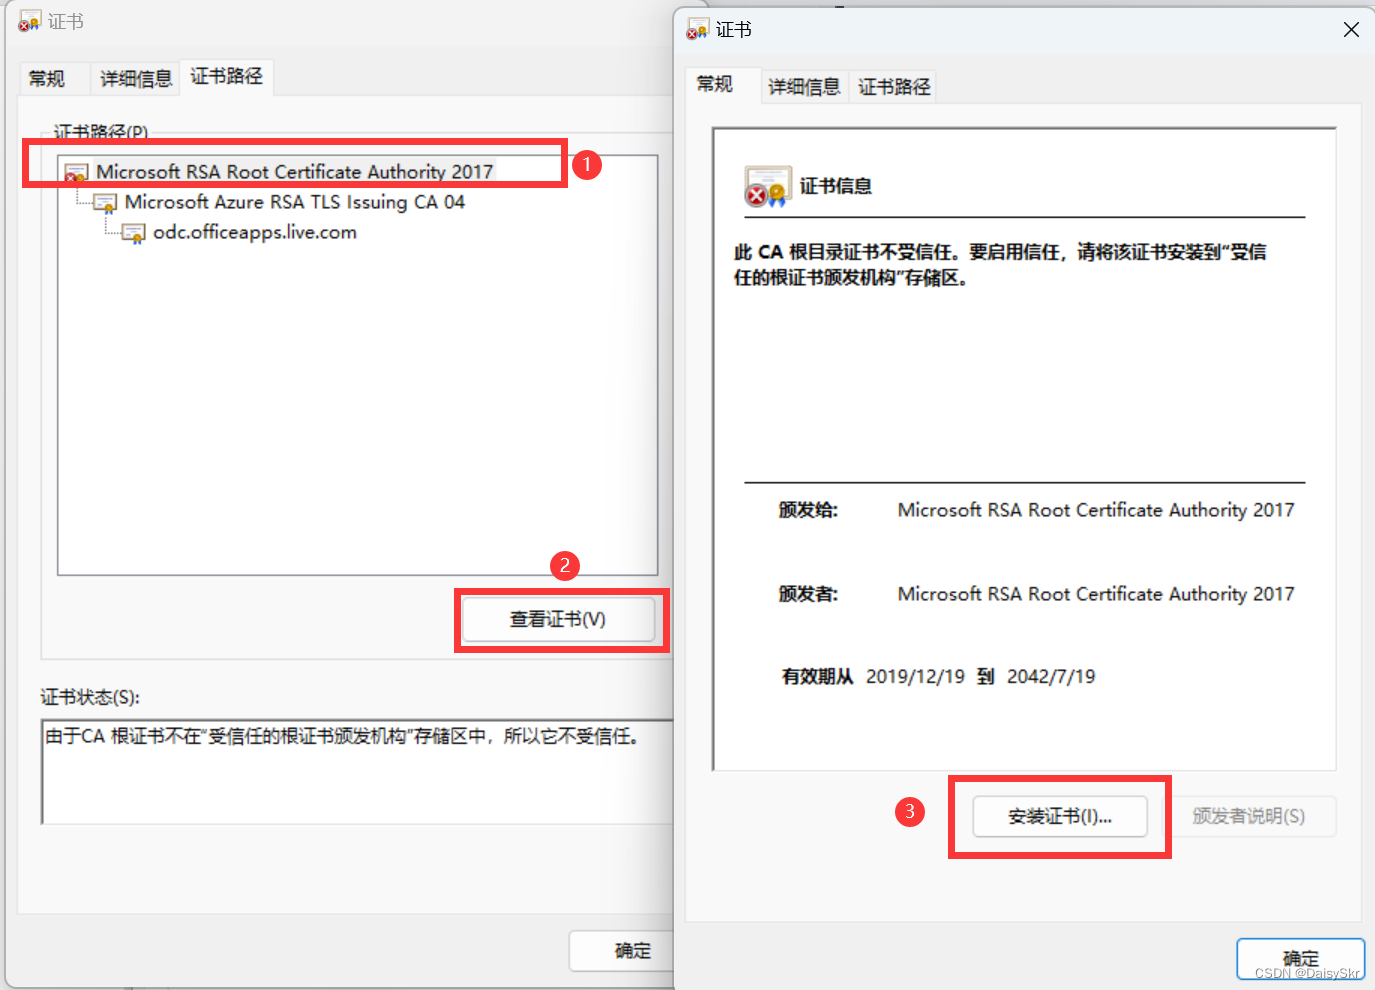Screen dimensions: 1375x990
Task: Switch to 证书路径 tab in front window
Action: pyautogui.click(x=894, y=87)
